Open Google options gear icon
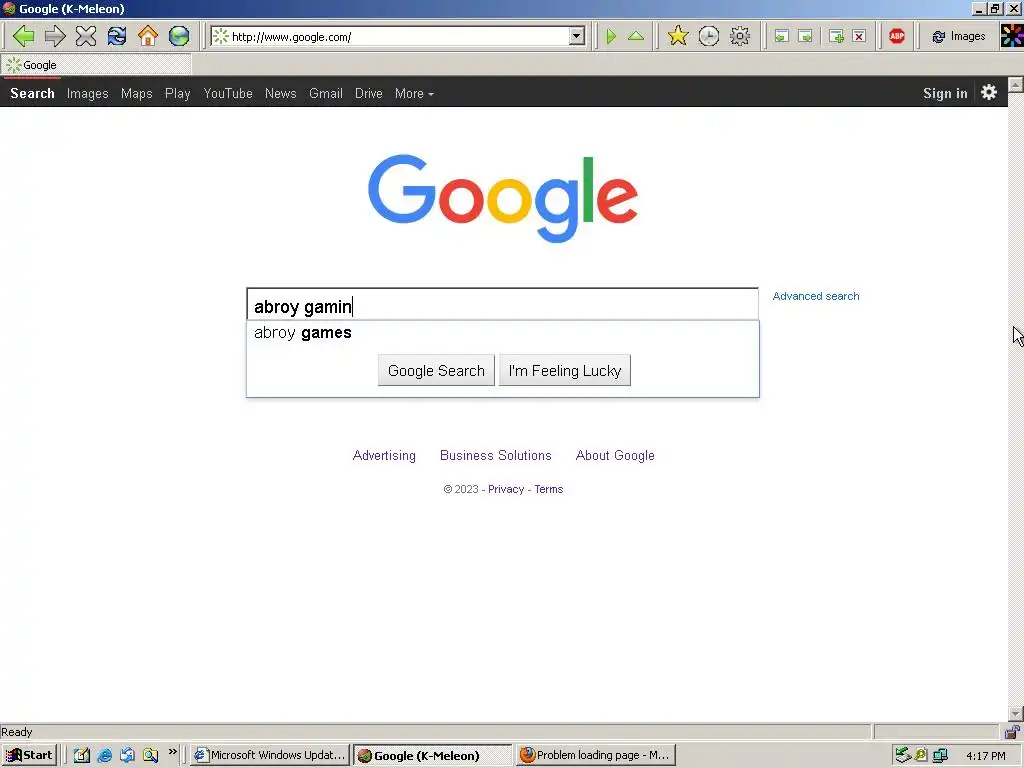Image resolution: width=1024 pixels, height=768 pixels. tap(989, 92)
